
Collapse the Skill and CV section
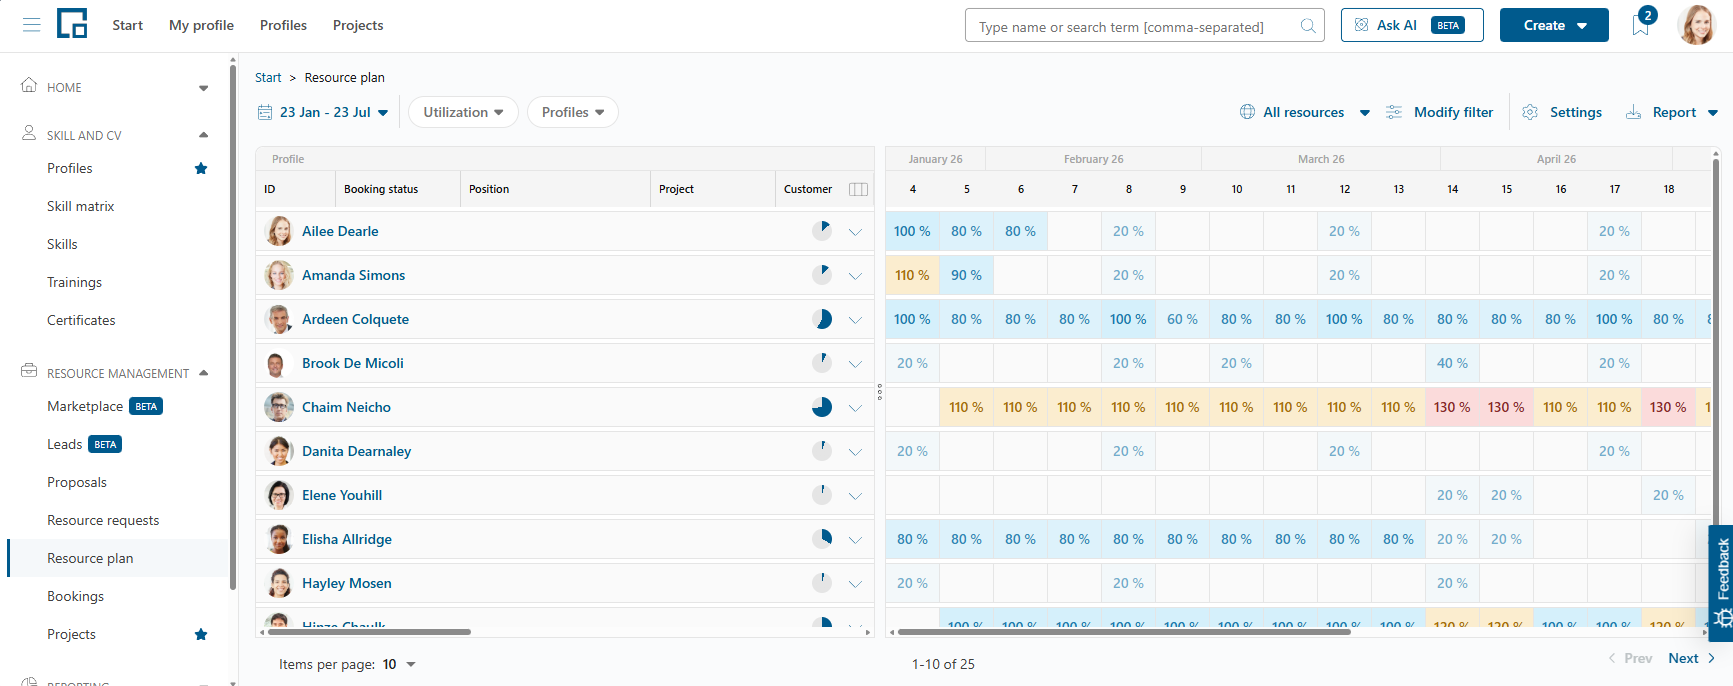(x=204, y=135)
